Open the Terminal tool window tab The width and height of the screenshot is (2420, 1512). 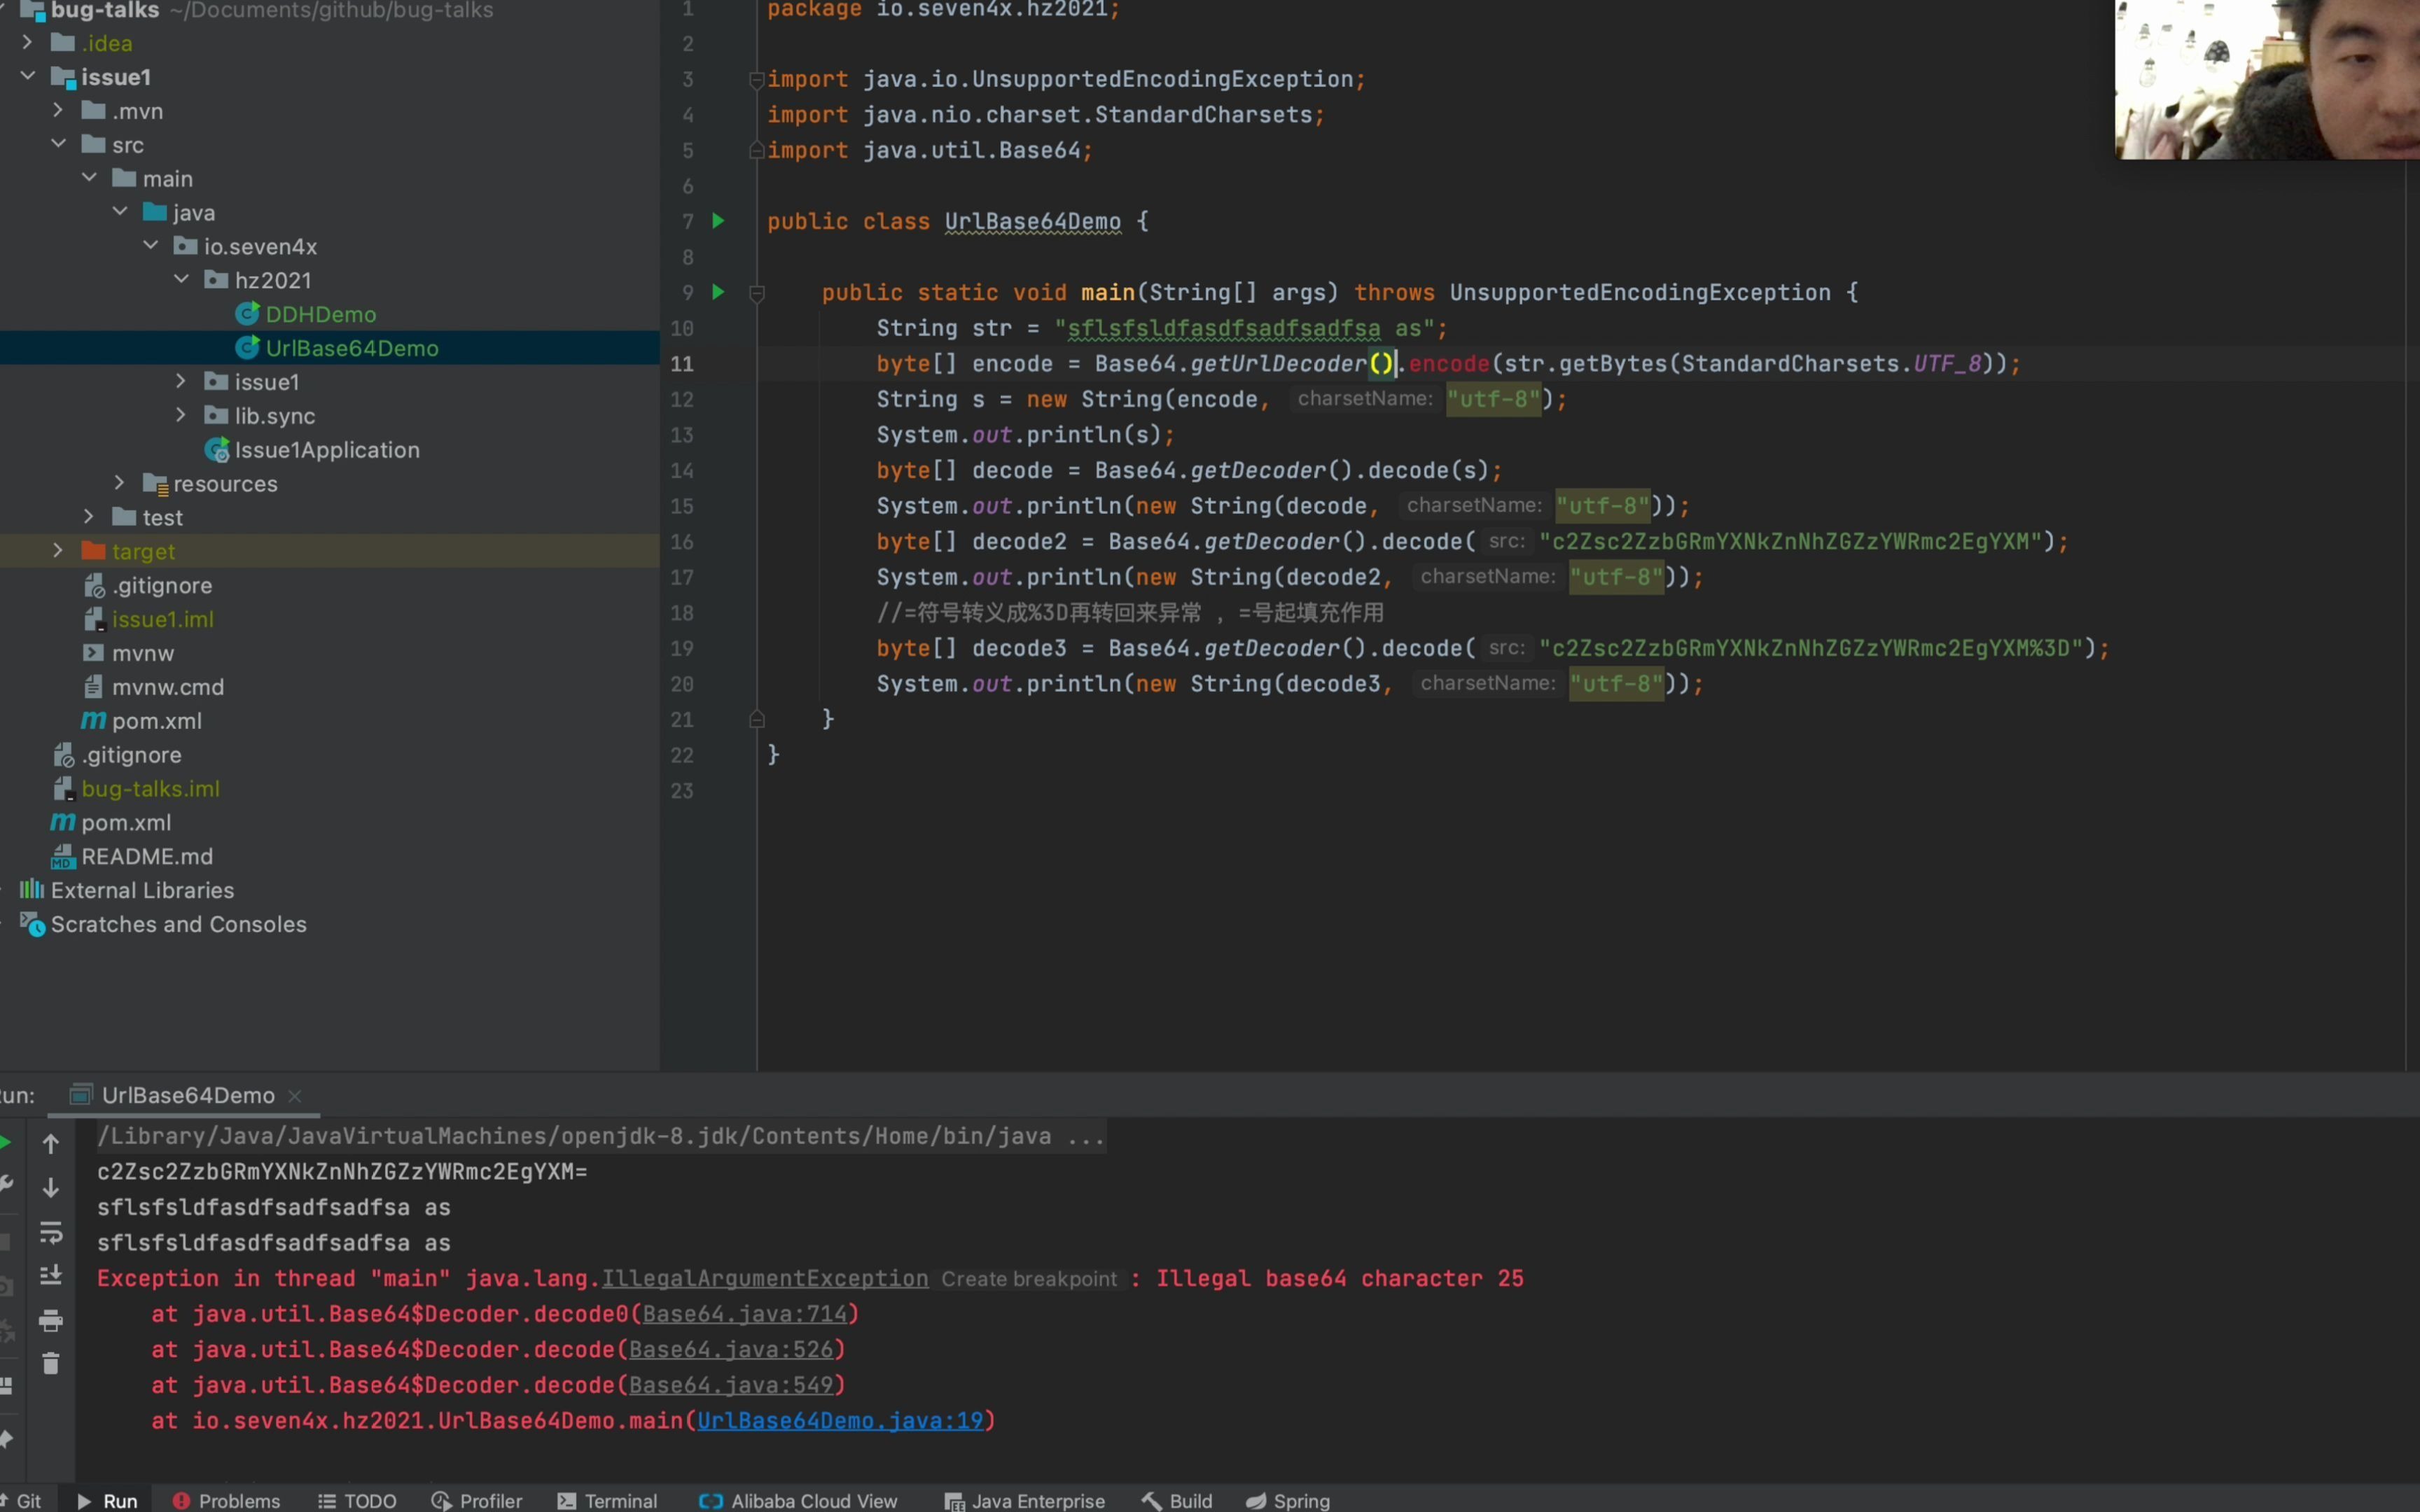(x=608, y=1500)
